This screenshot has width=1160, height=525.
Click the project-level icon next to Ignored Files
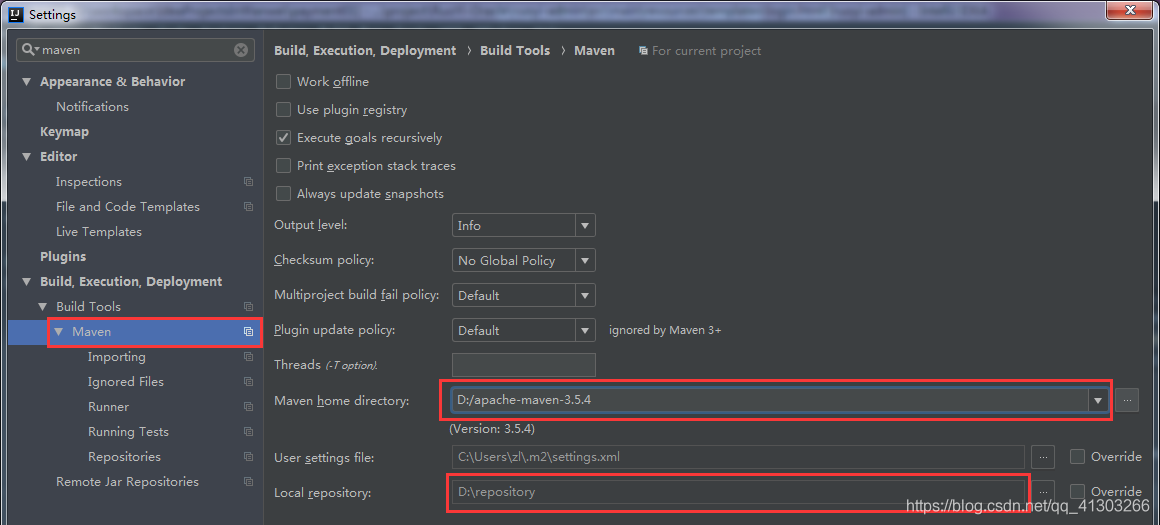[x=249, y=382]
